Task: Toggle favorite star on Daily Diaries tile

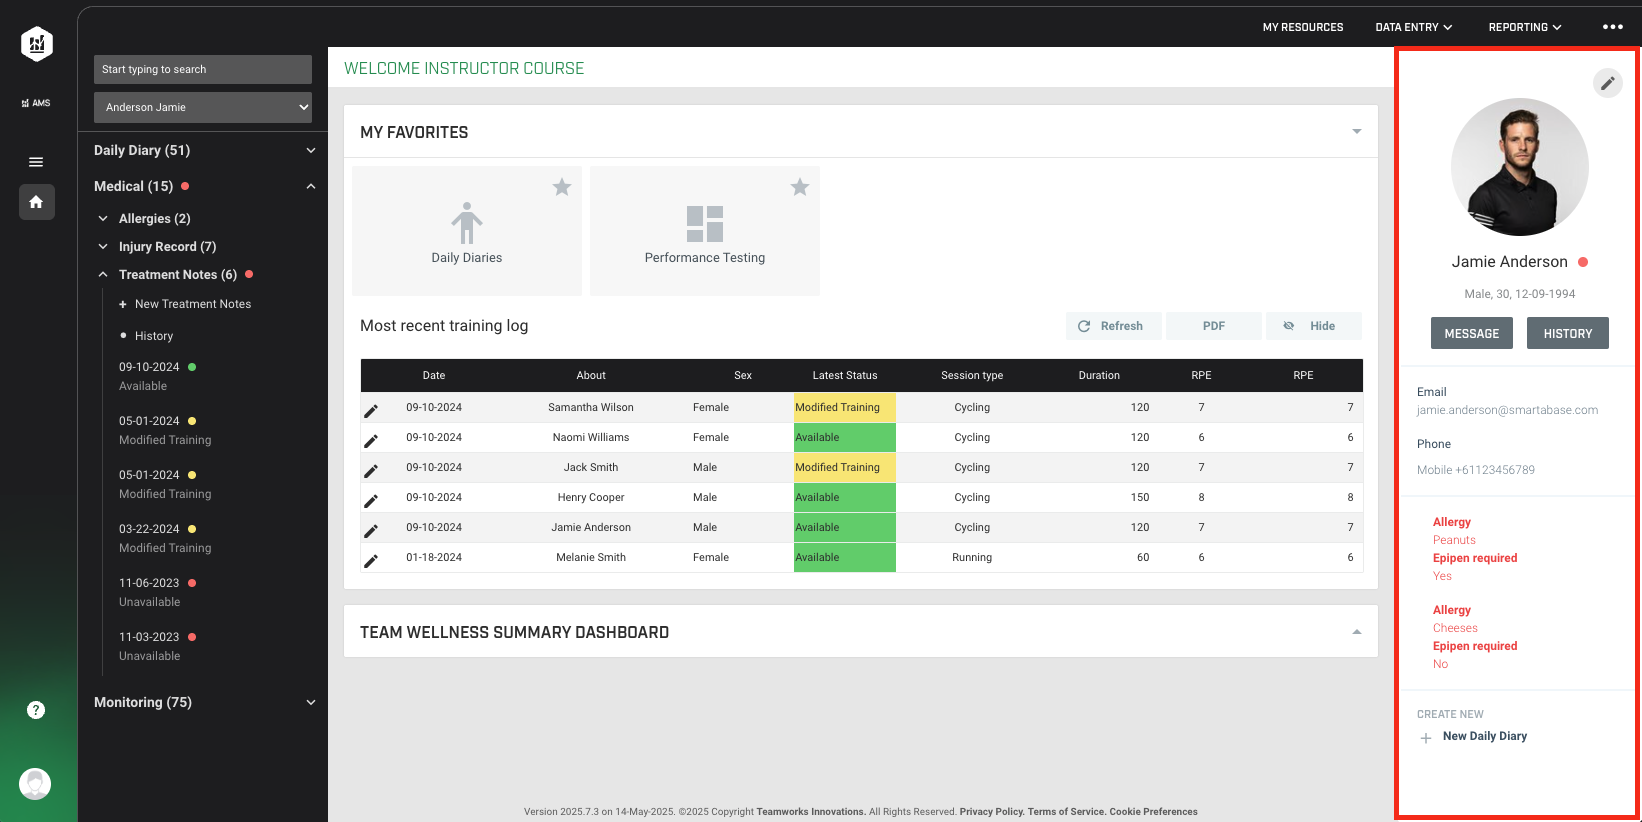Action: pos(562,187)
